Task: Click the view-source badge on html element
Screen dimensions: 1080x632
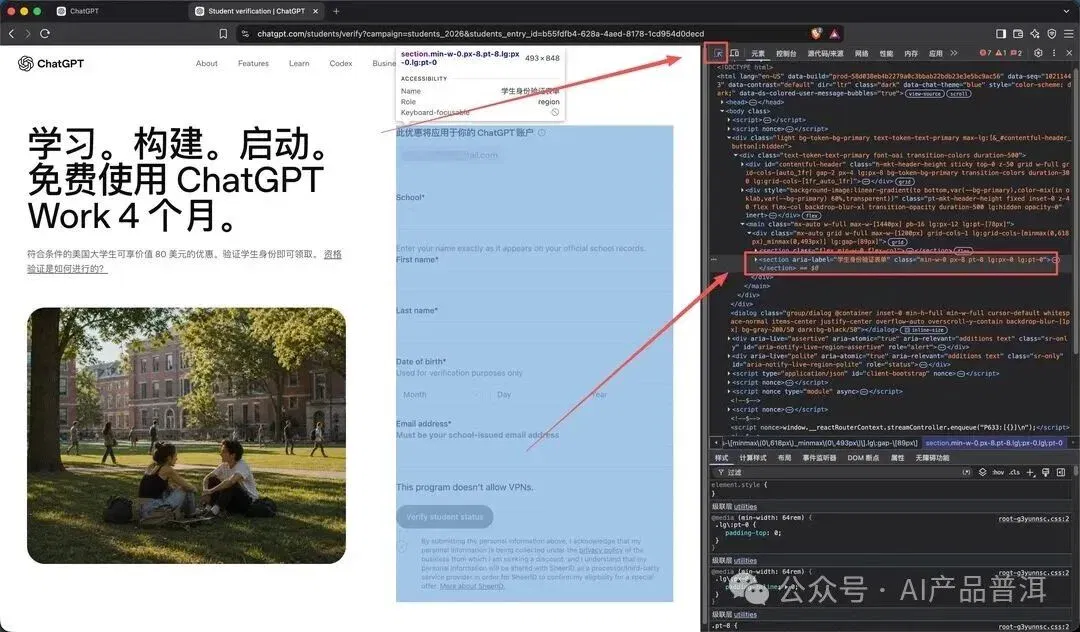Action: click(924, 94)
